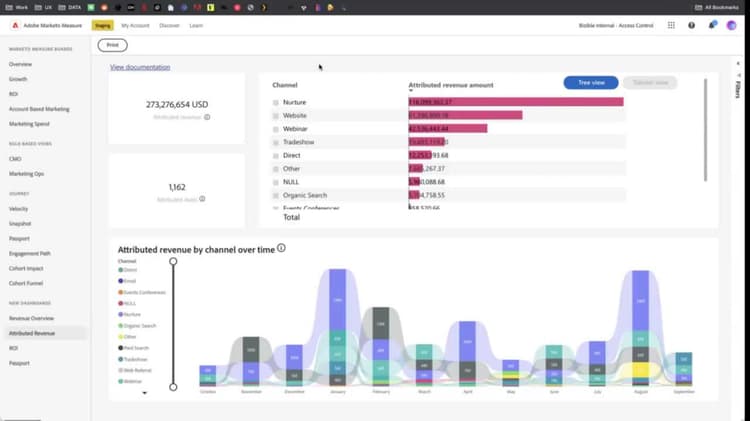This screenshot has width=750, height=421.
Task: Tick the NULL row checkbox
Action: pyautogui.click(x=276, y=182)
